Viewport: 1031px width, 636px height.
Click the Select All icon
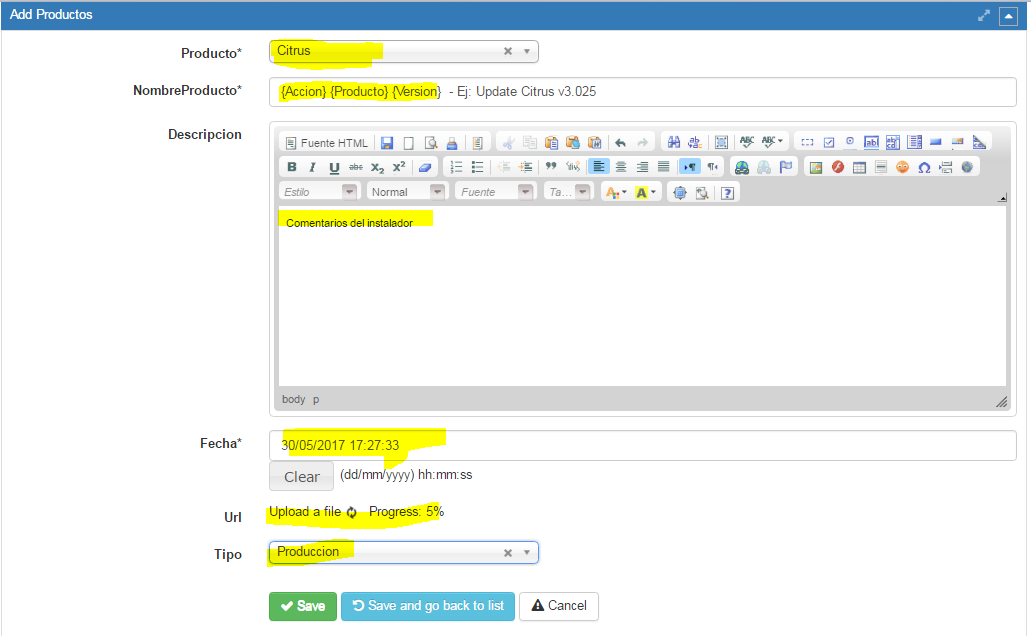[721, 143]
